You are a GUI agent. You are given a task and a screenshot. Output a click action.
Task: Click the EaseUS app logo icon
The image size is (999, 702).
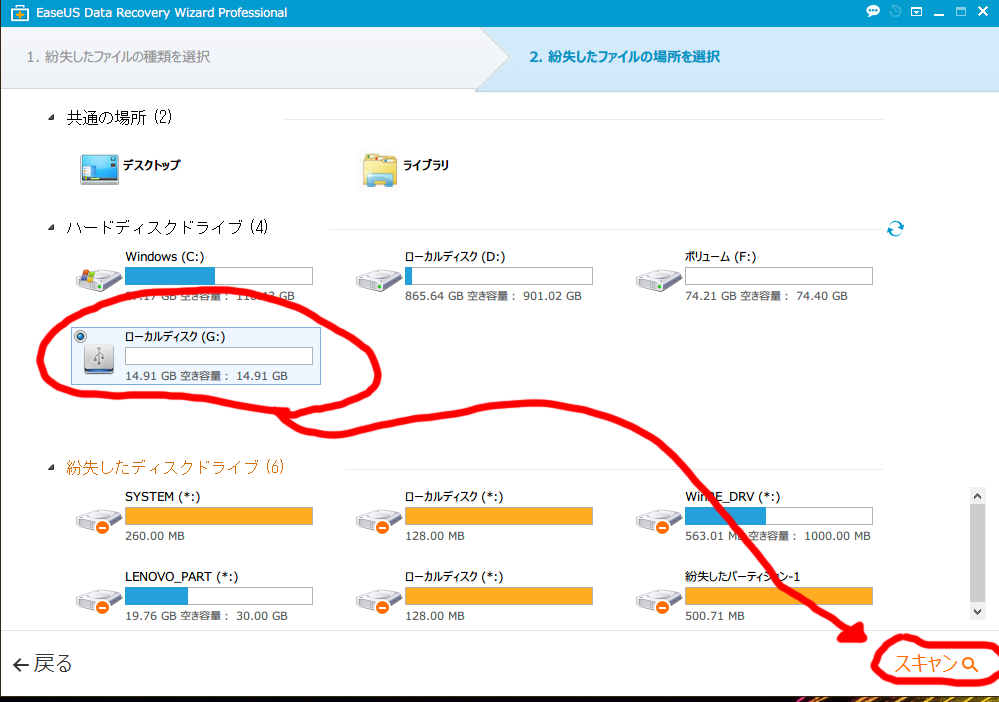20,13
